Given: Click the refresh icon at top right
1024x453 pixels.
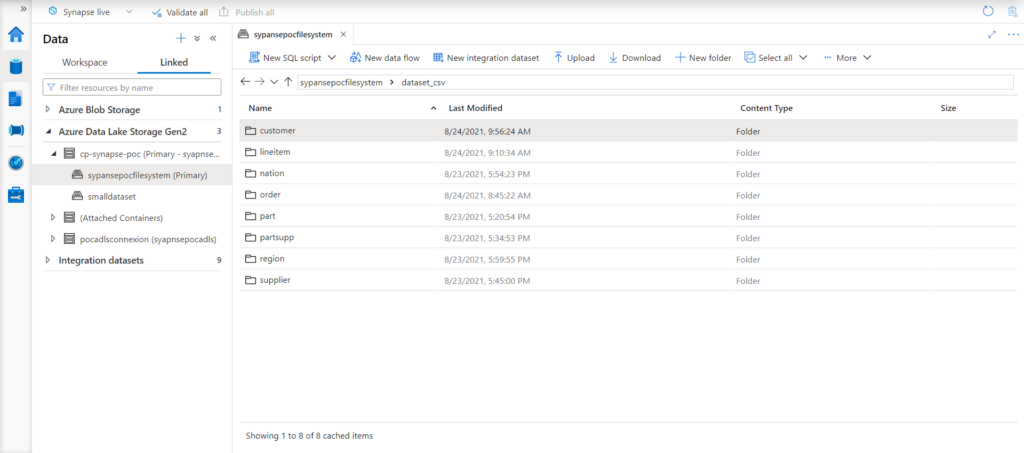Looking at the screenshot, I should click(988, 11).
